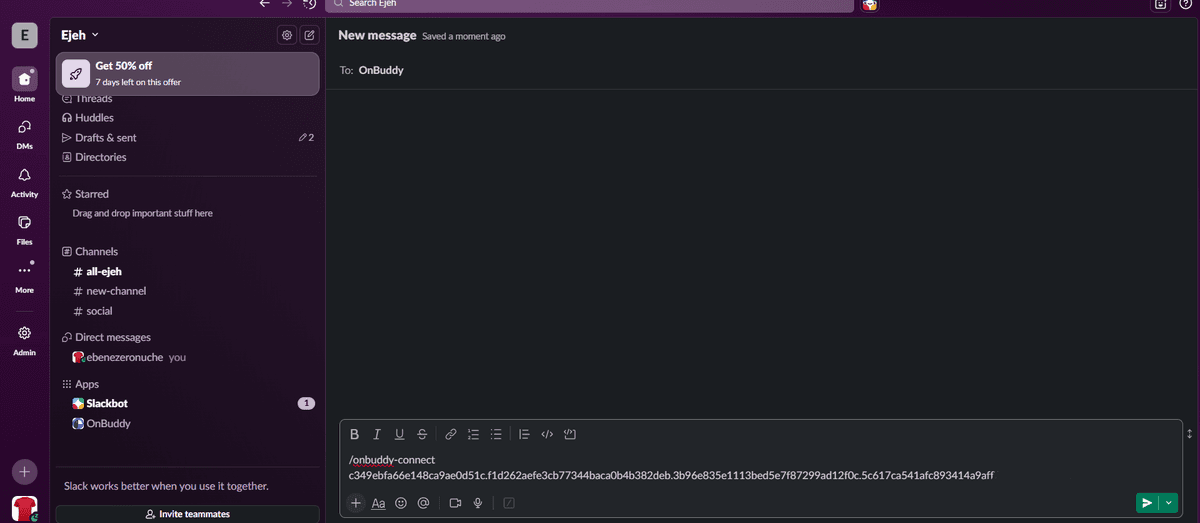This screenshot has width=1200, height=523.
Task: Insert a blockquote in composer
Action: tap(524, 434)
